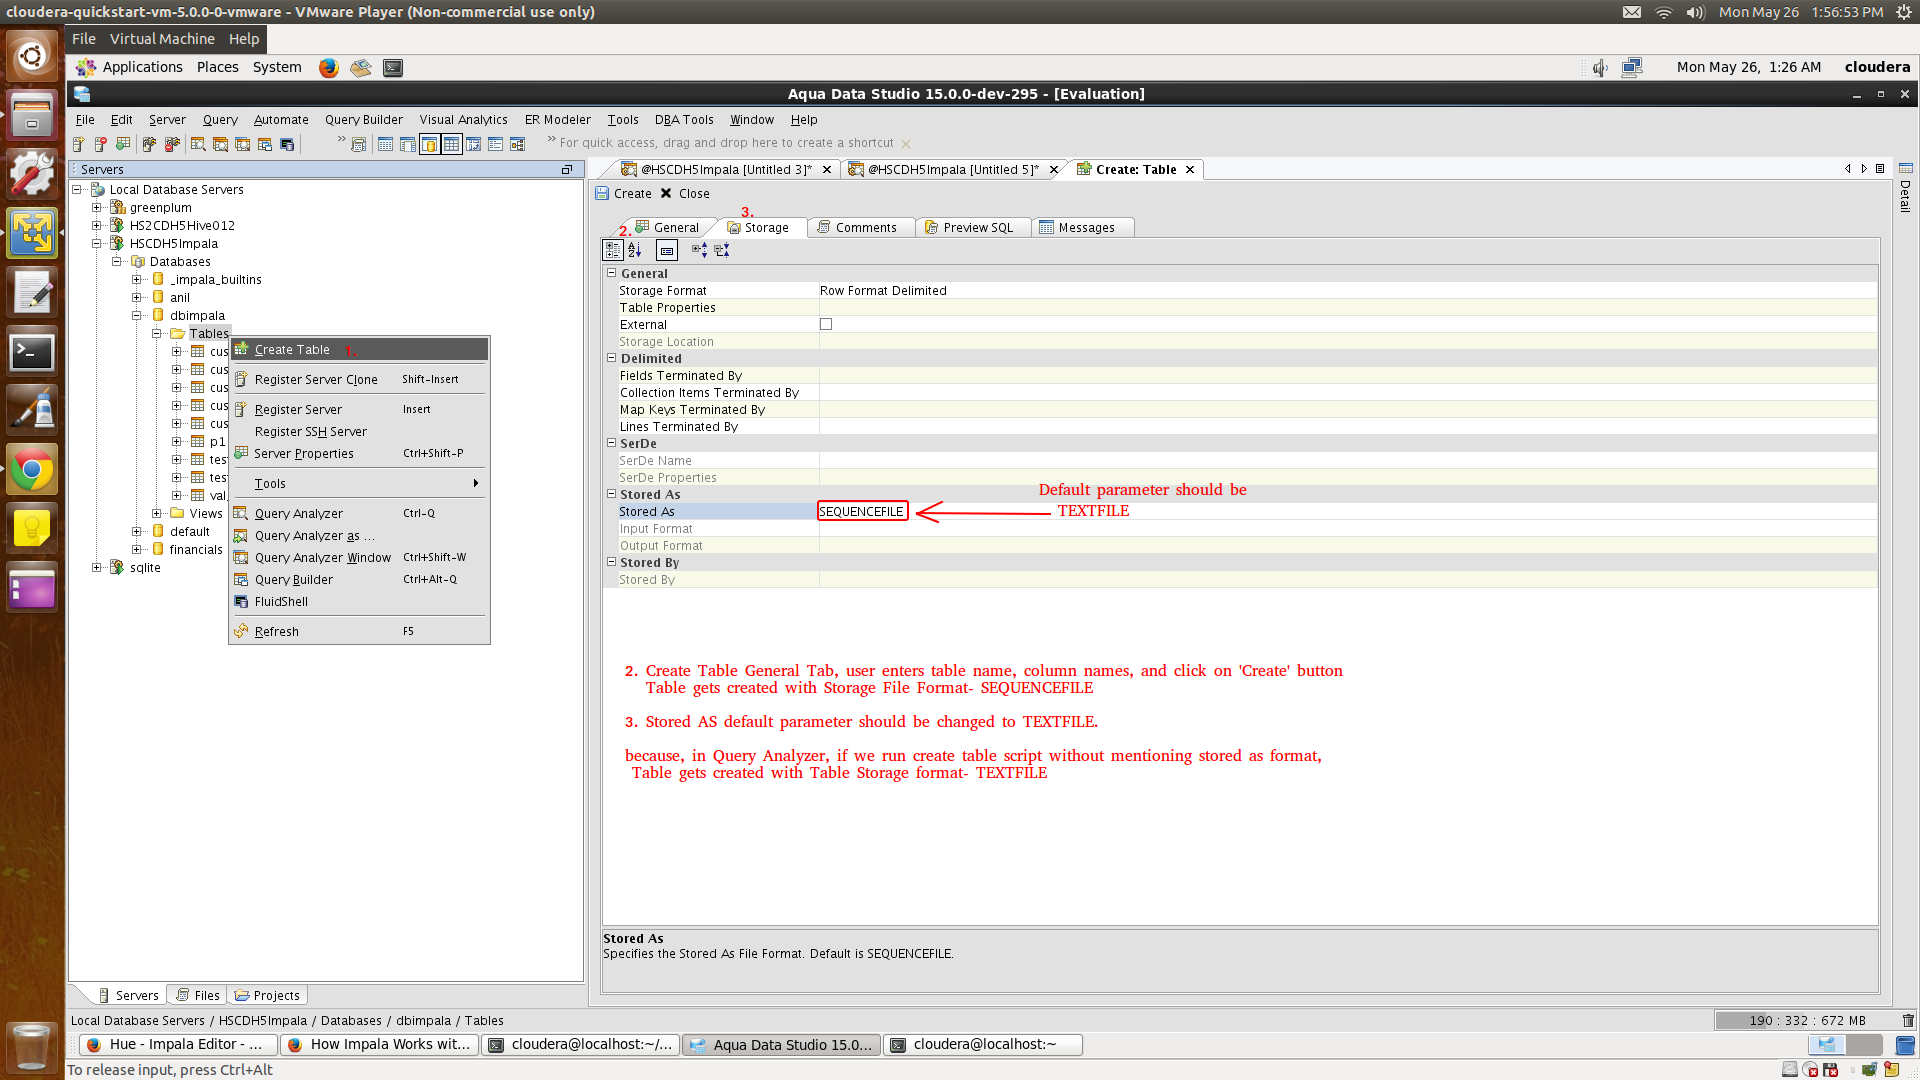
Task: Click the memory garbage collect trash icon
Action: point(1908,1021)
